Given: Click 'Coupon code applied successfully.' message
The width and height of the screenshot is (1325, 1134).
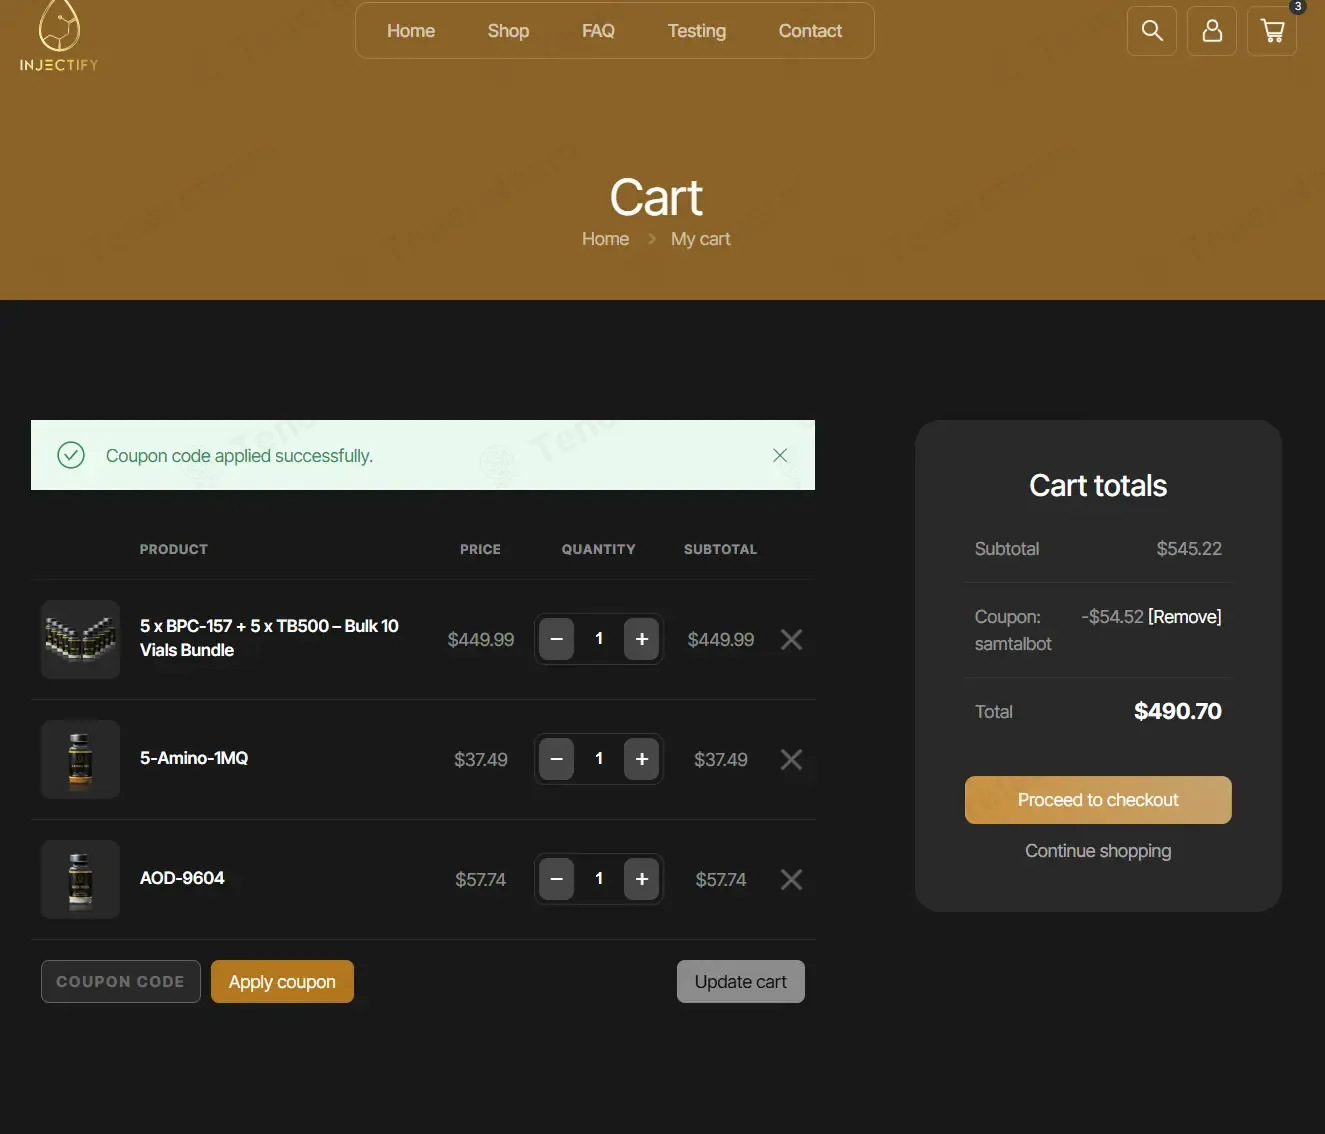Looking at the screenshot, I should pyautogui.click(x=239, y=456).
